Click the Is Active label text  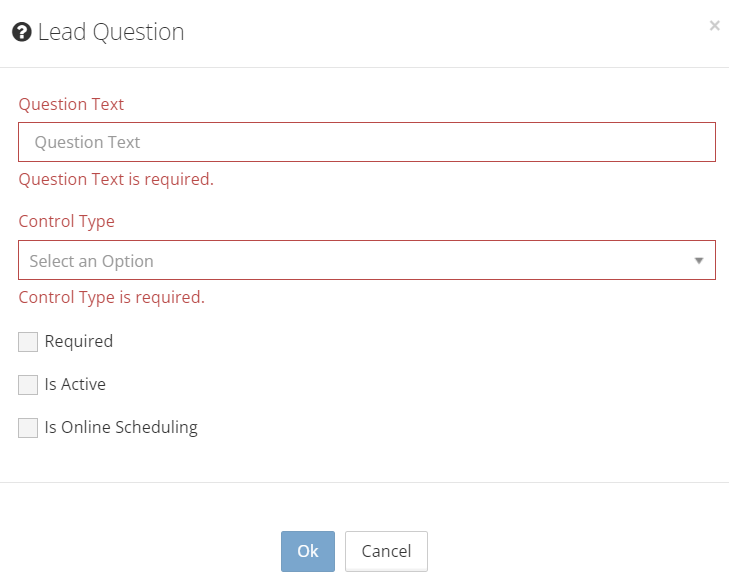click(x=75, y=384)
